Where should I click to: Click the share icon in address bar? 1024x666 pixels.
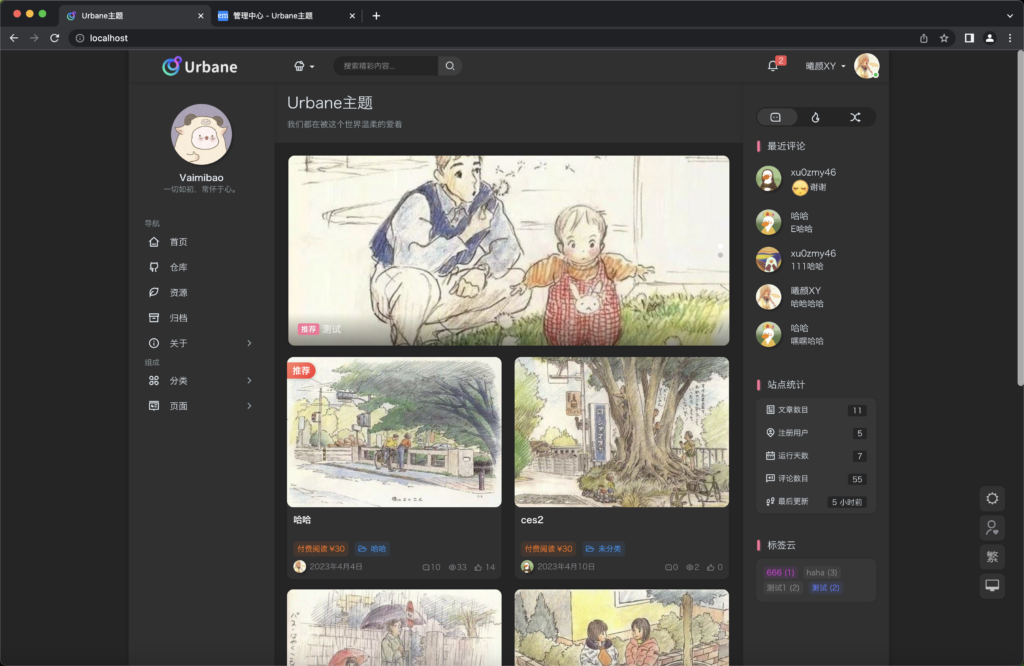pos(923,38)
